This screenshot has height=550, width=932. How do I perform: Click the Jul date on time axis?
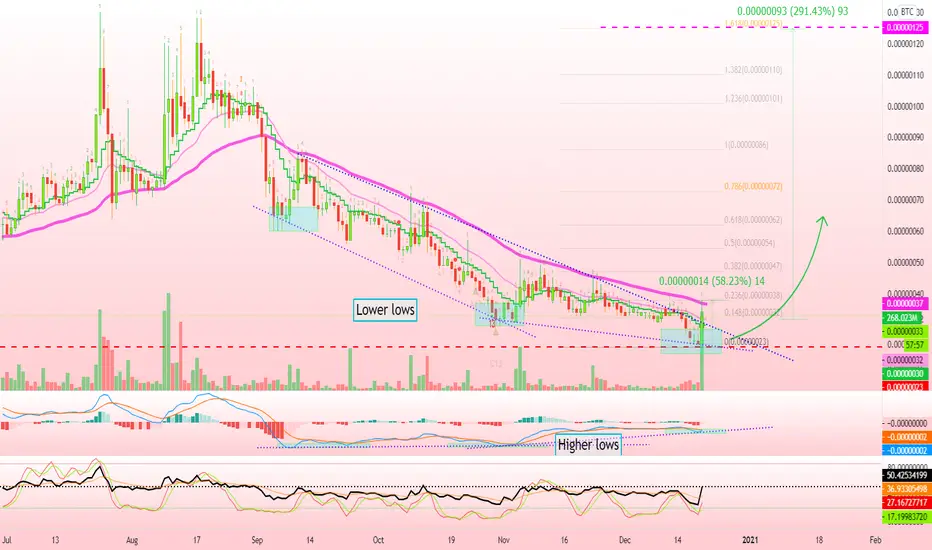7,540
